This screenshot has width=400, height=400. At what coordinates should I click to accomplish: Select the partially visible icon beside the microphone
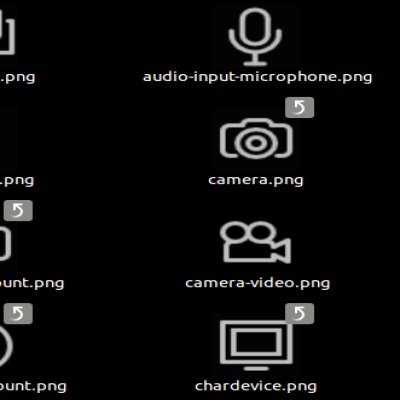7,33
